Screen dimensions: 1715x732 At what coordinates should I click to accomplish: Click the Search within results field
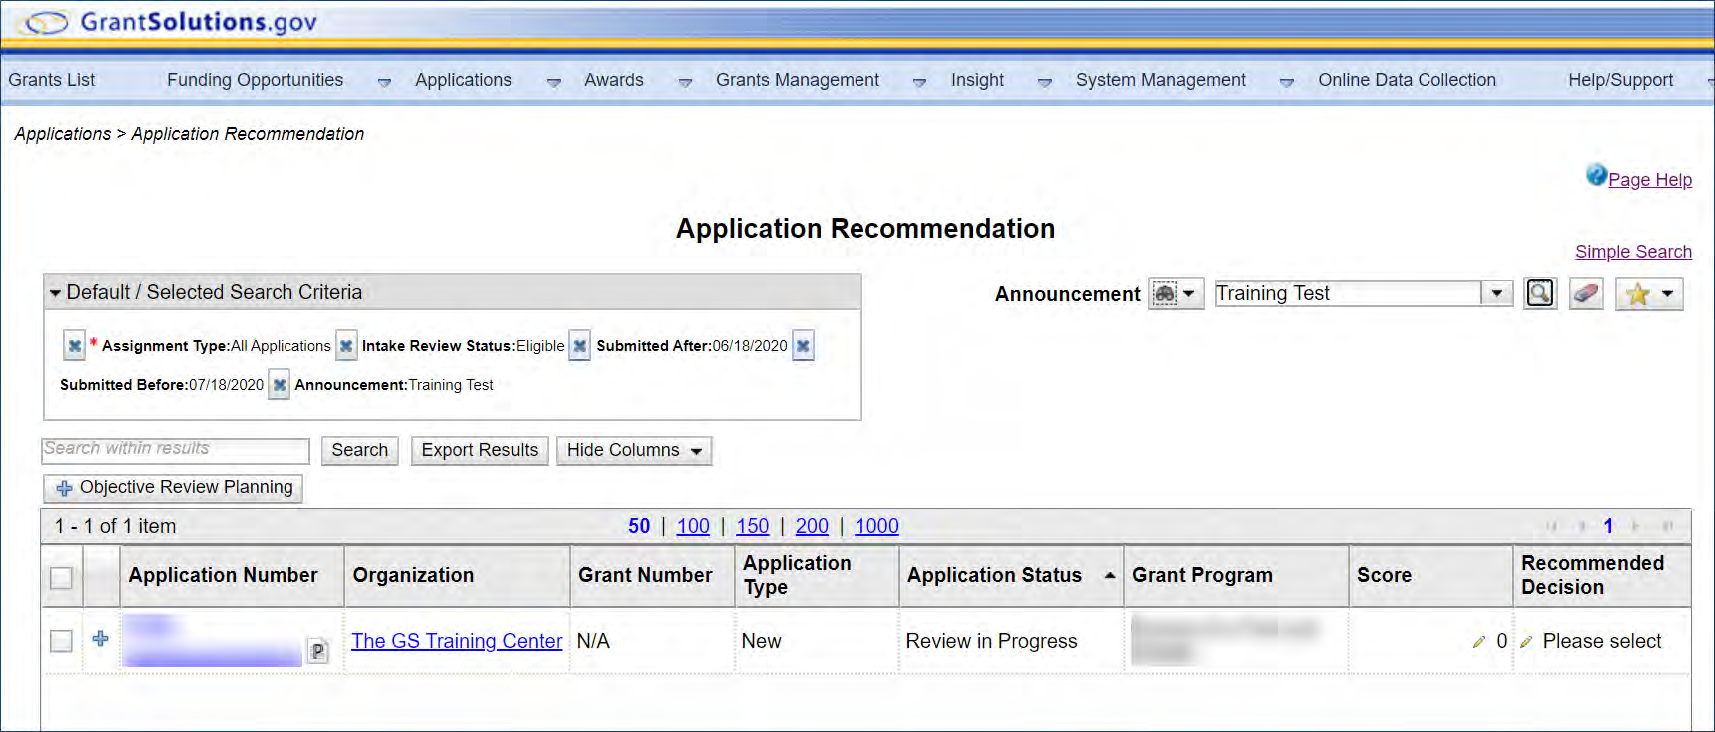pos(175,450)
